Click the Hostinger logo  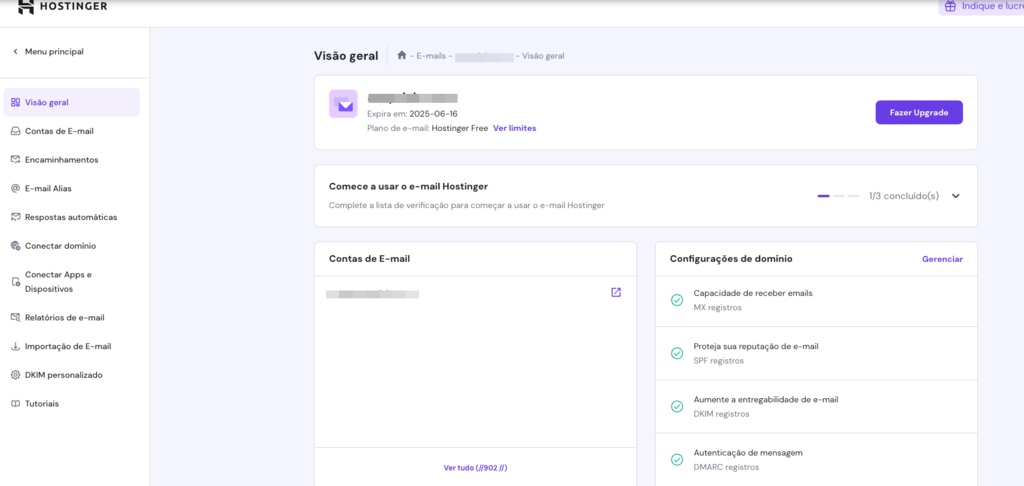[x=63, y=7]
